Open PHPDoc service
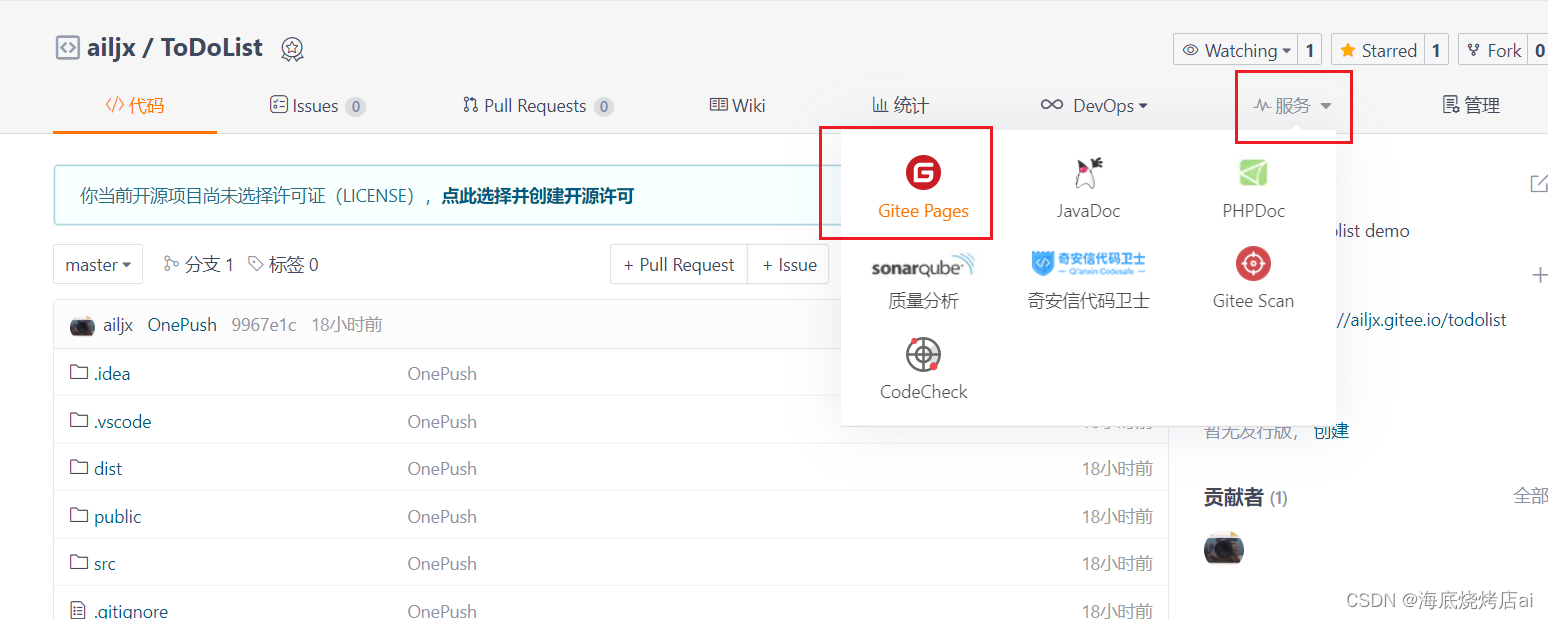The height and width of the screenshot is (619, 1548). point(1253,186)
